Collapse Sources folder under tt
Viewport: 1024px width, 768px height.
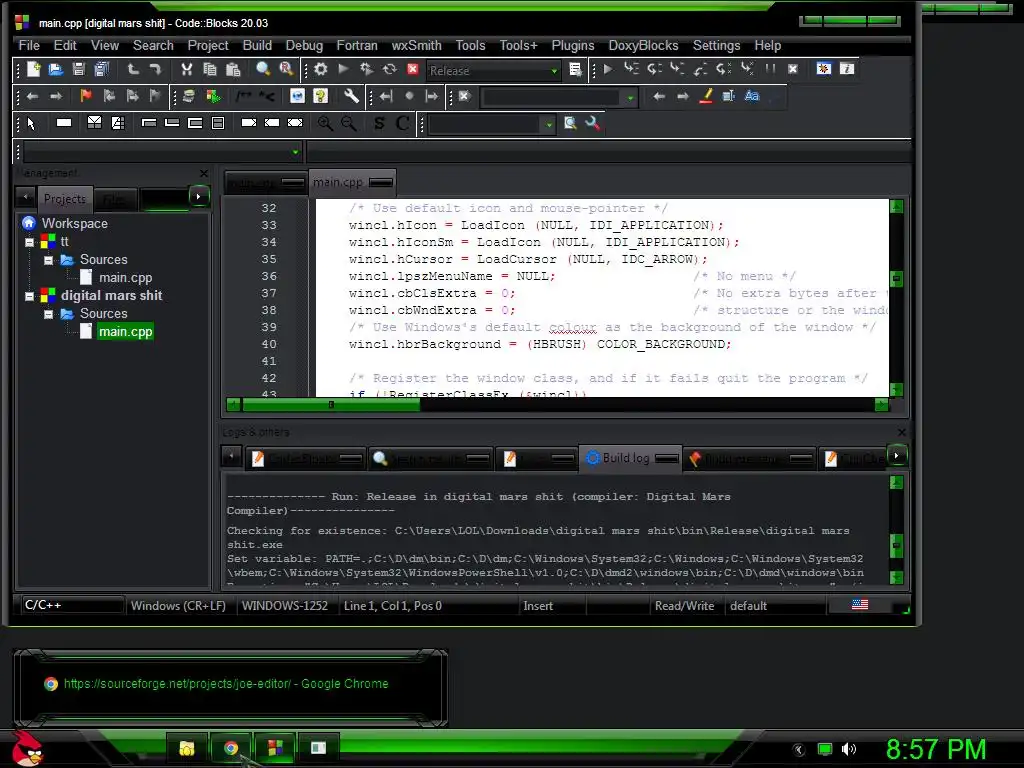48,260
